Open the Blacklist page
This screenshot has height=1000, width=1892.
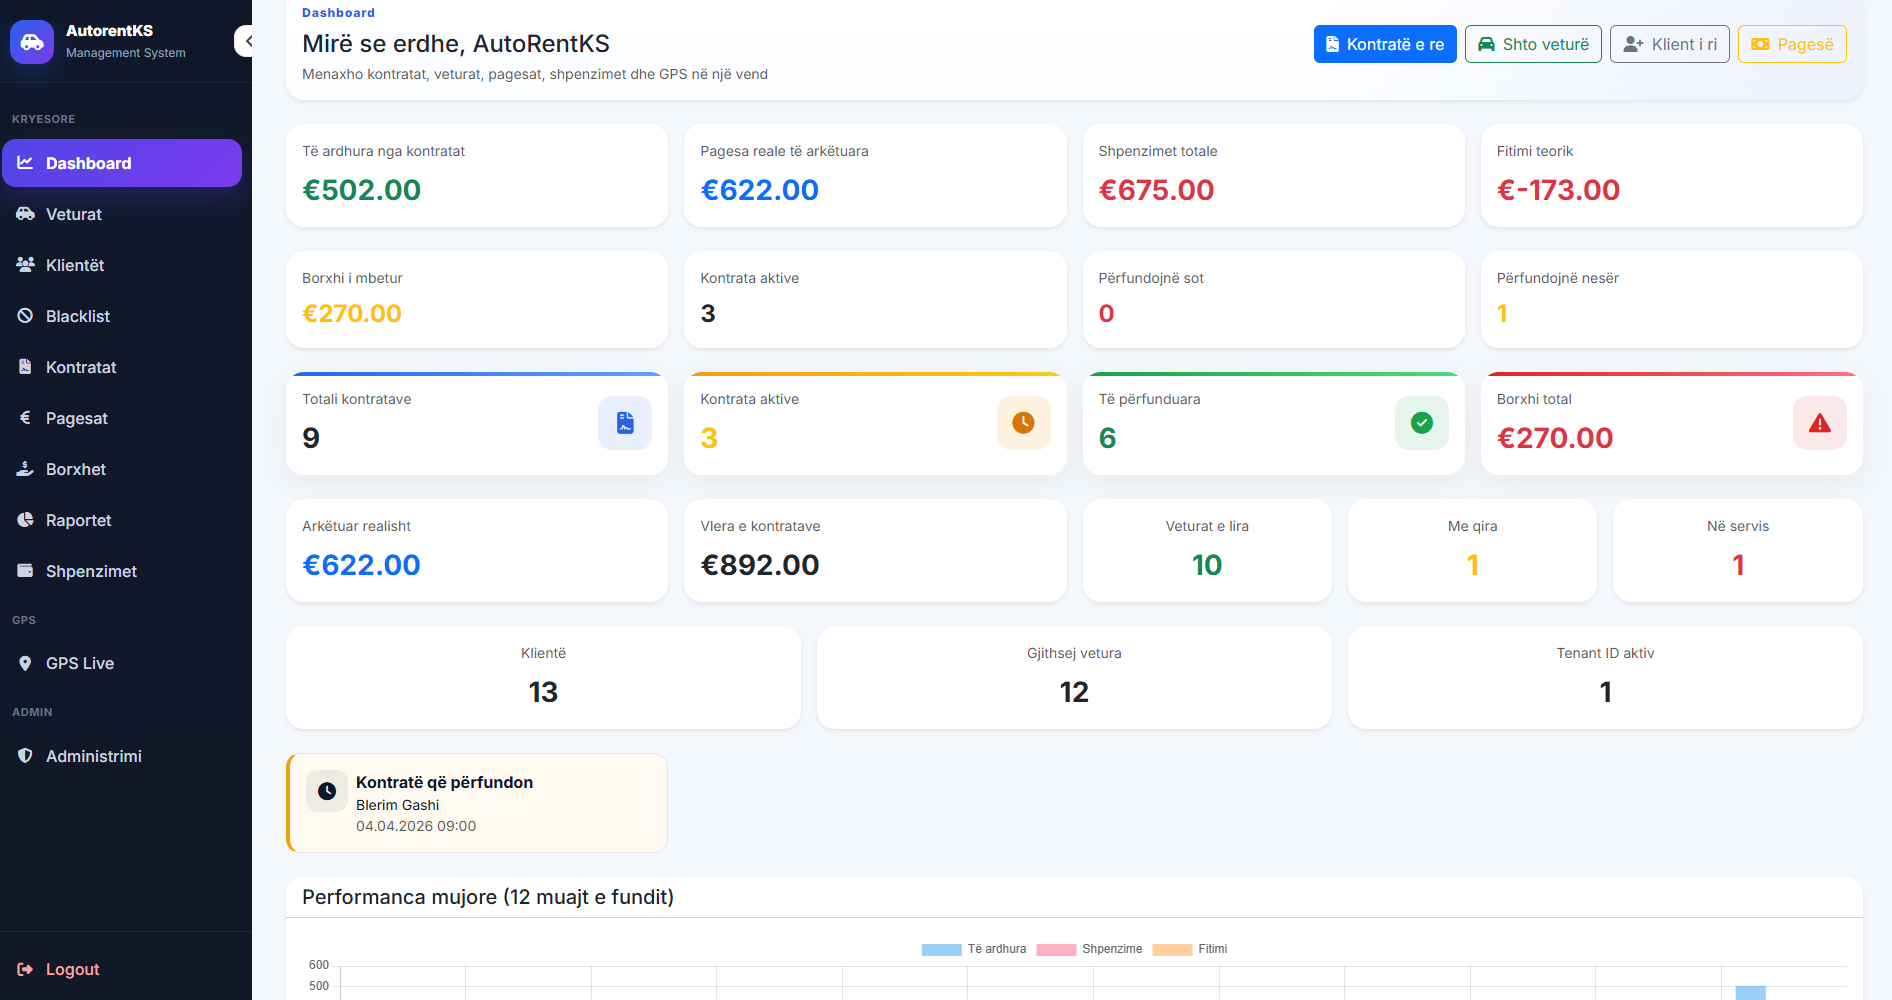(x=122, y=316)
